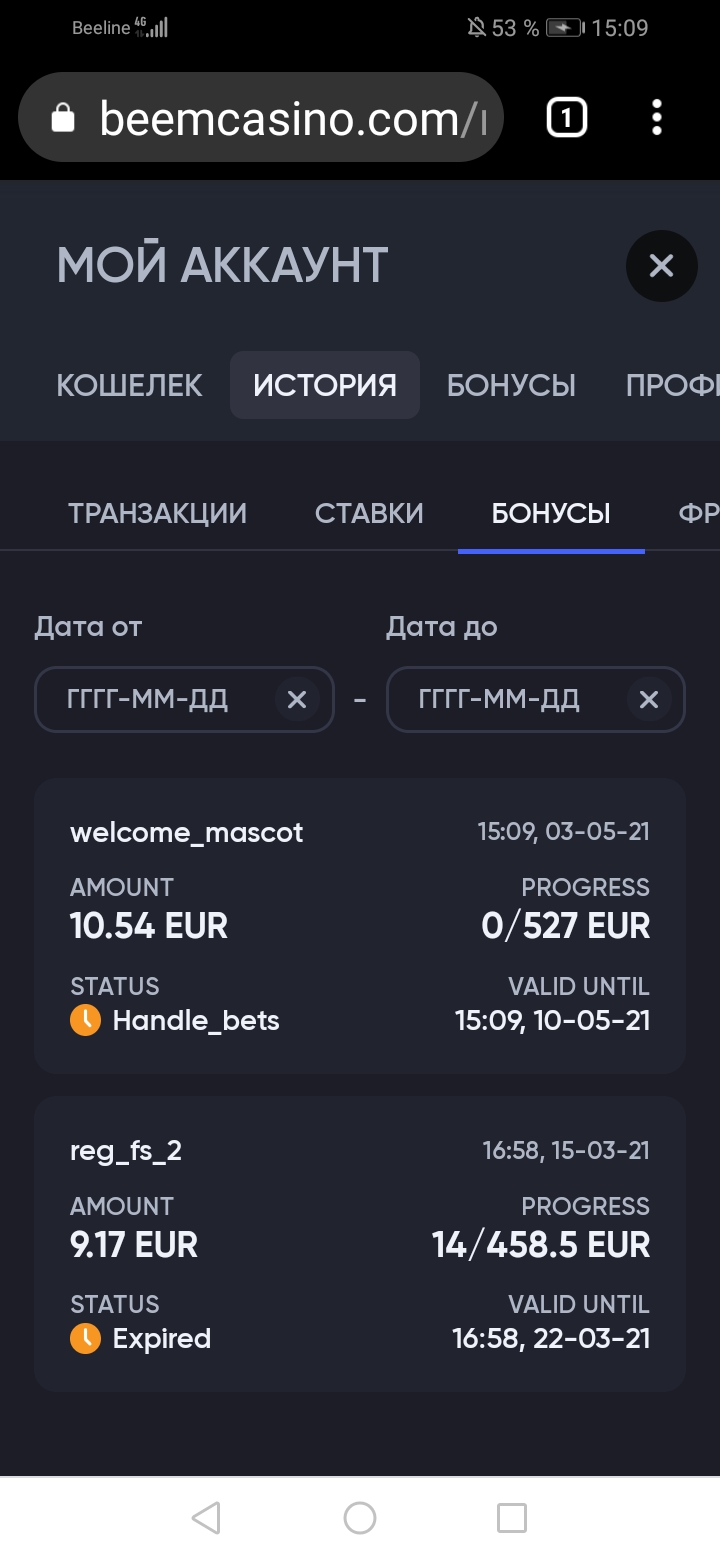
Task: Switch to the Транзакции history tab
Action: 157,513
